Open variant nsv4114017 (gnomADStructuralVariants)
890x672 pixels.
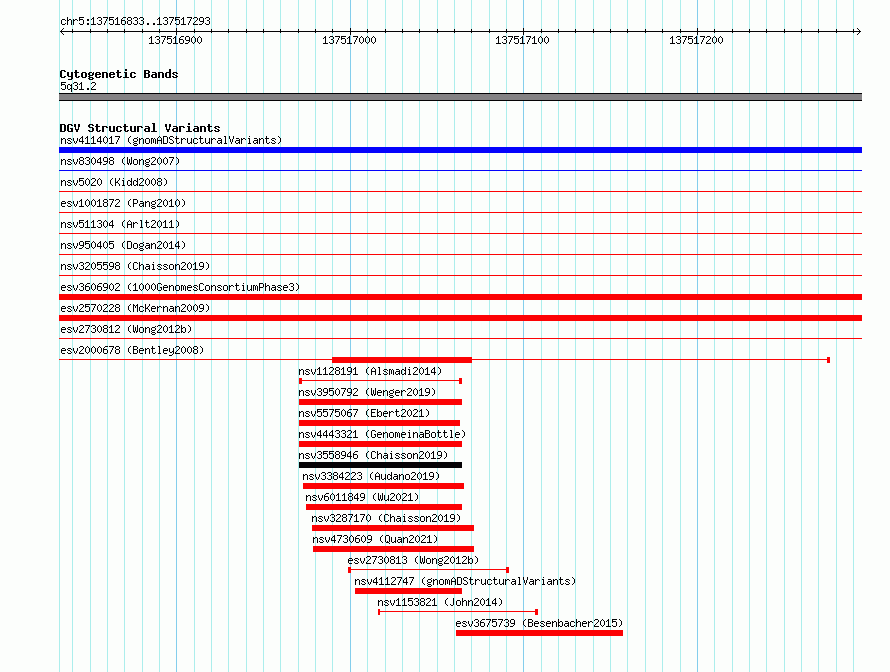click(x=171, y=140)
